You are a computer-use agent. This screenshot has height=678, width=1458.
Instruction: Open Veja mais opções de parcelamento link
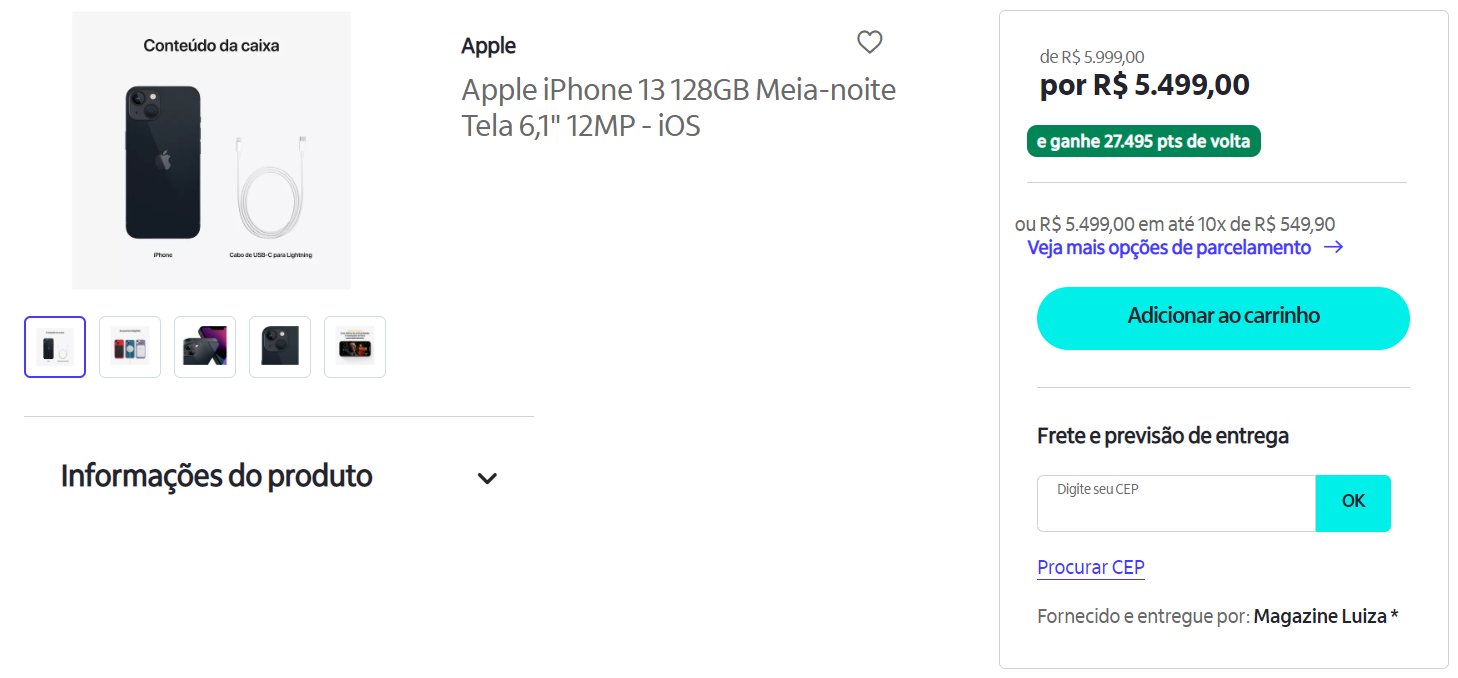1169,247
